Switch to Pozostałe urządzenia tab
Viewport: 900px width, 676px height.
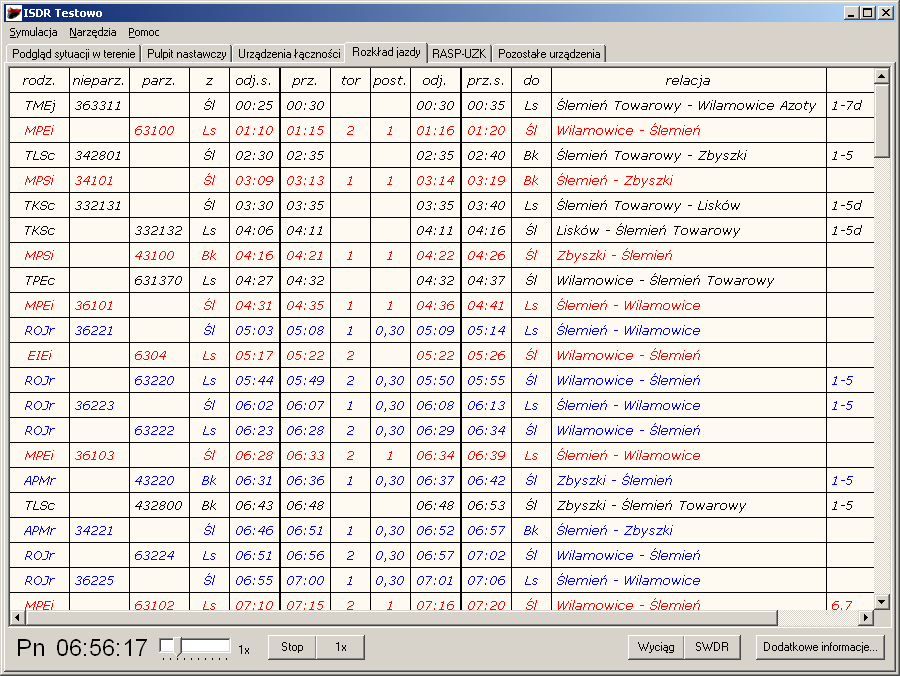click(x=549, y=53)
